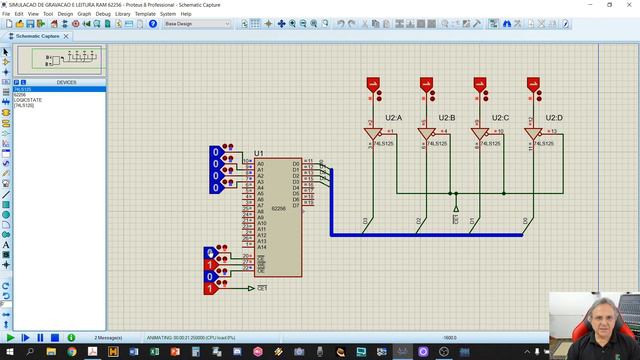This screenshot has height=360, width=640.
Task: Select the 2D Graphics Box tool
Action: (x=6, y=205)
